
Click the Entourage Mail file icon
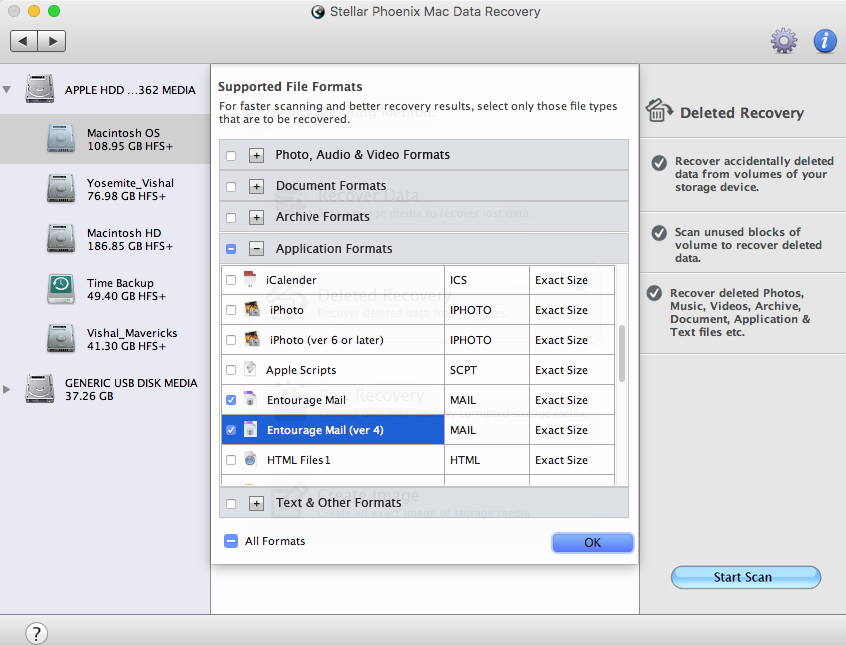point(250,399)
